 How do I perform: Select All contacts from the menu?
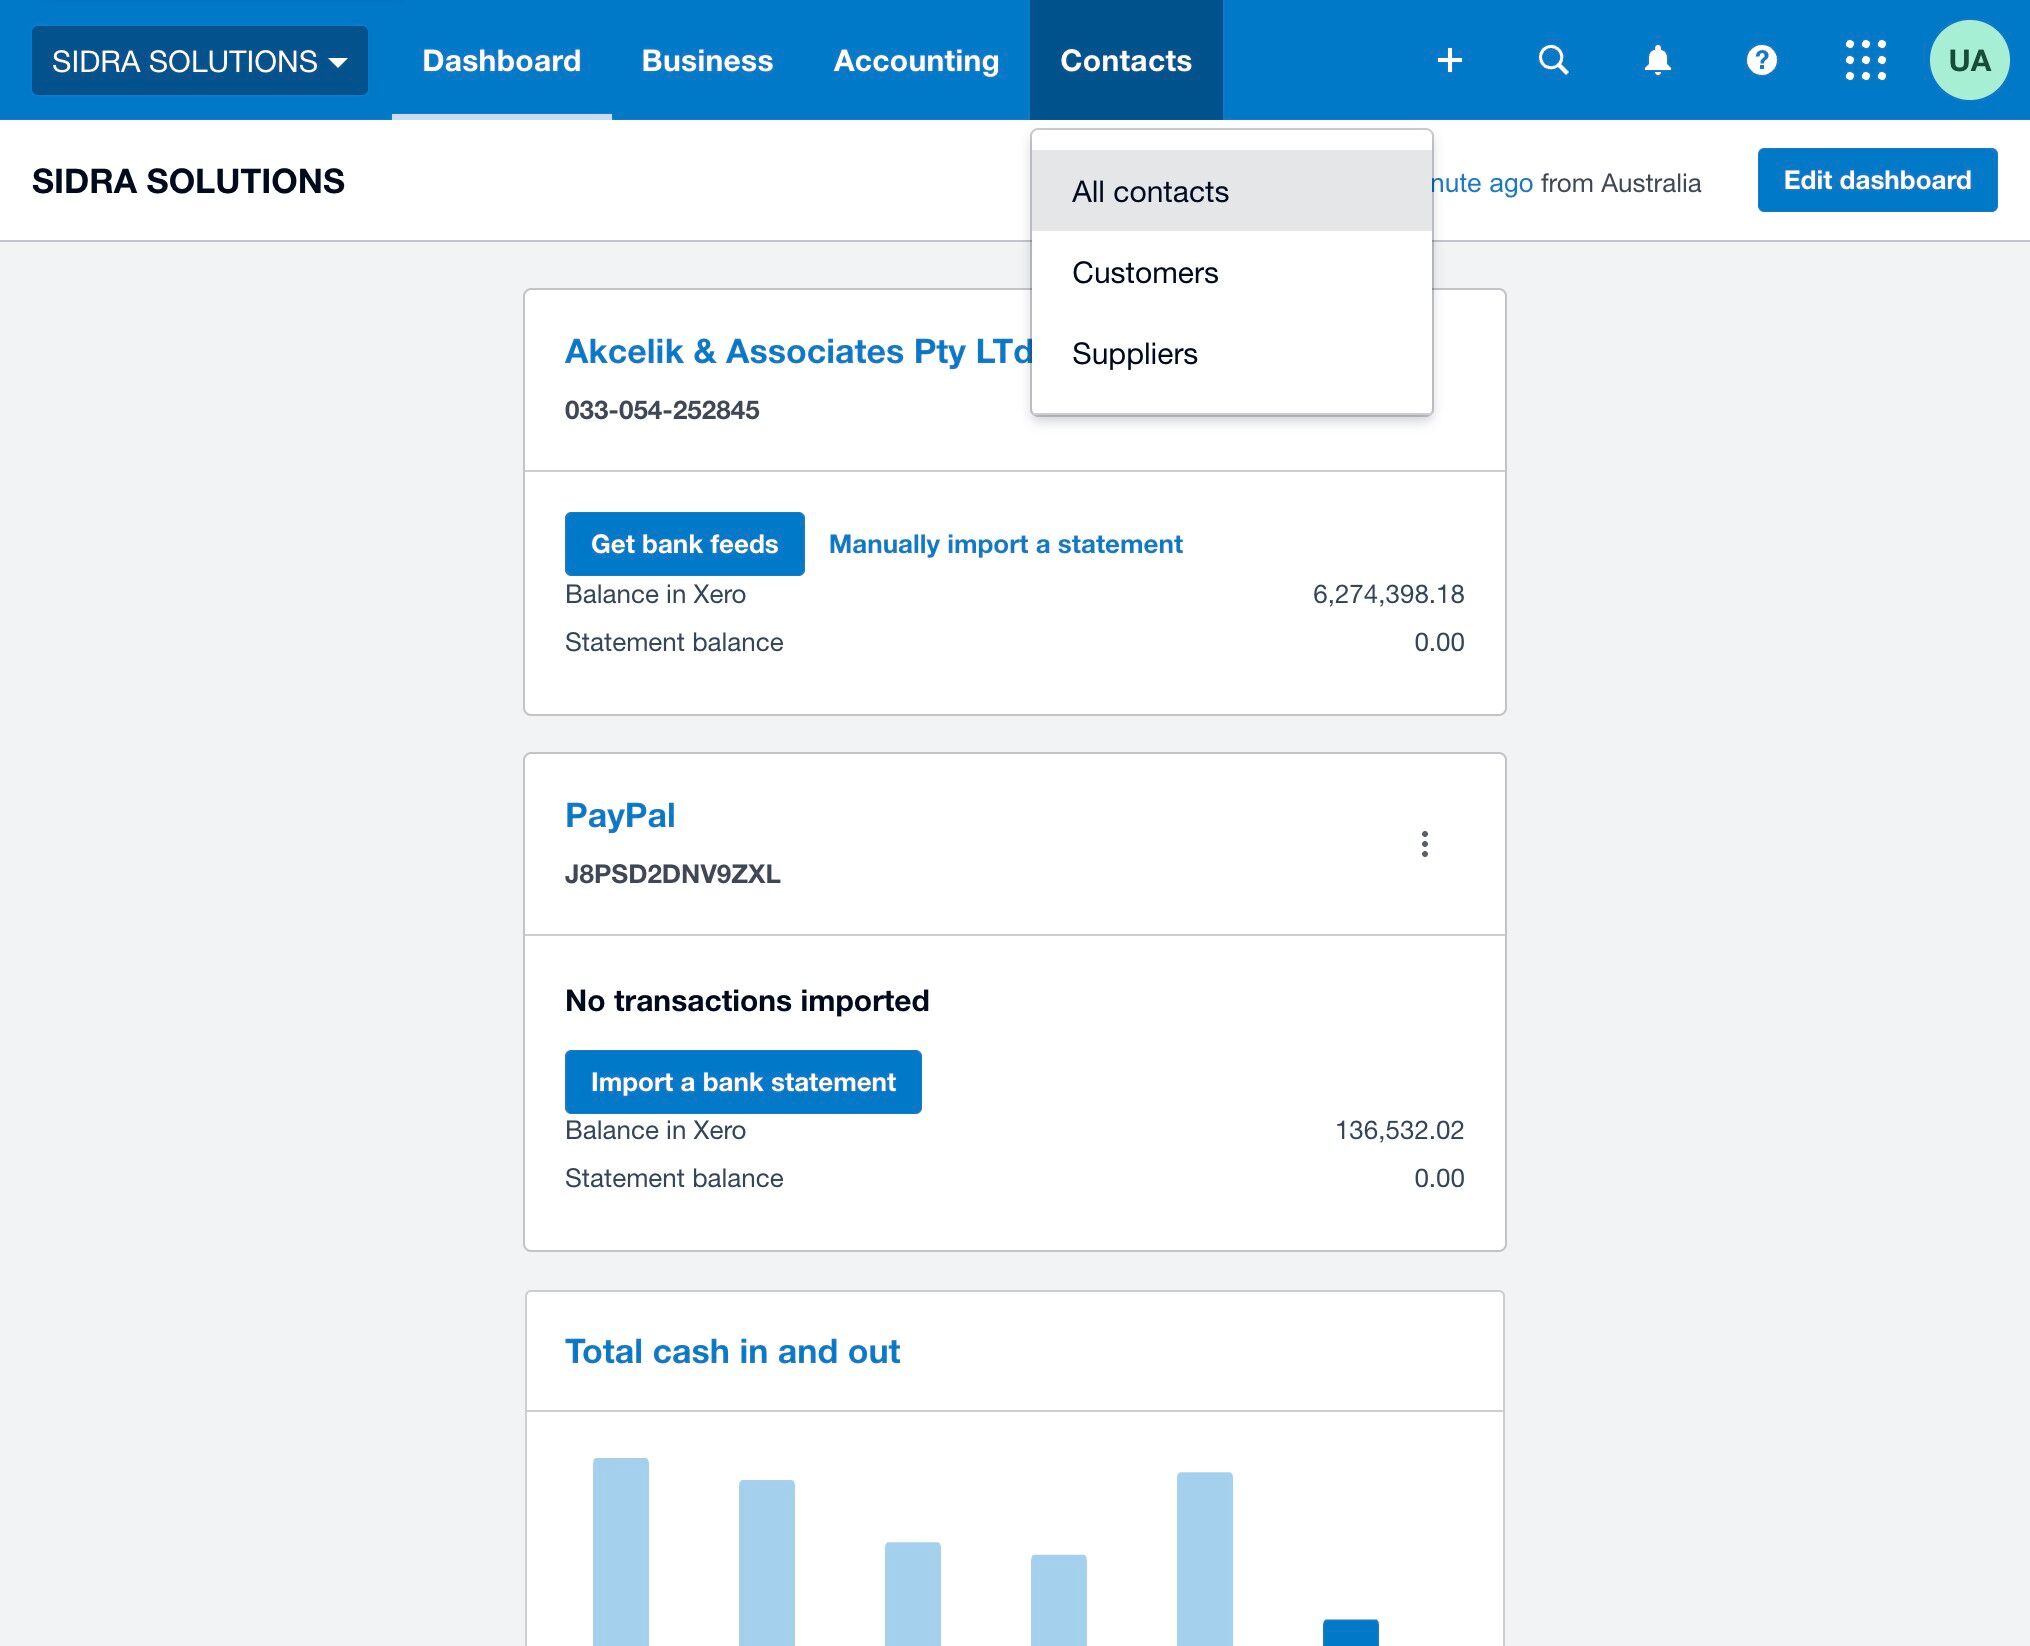(x=1150, y=191)
